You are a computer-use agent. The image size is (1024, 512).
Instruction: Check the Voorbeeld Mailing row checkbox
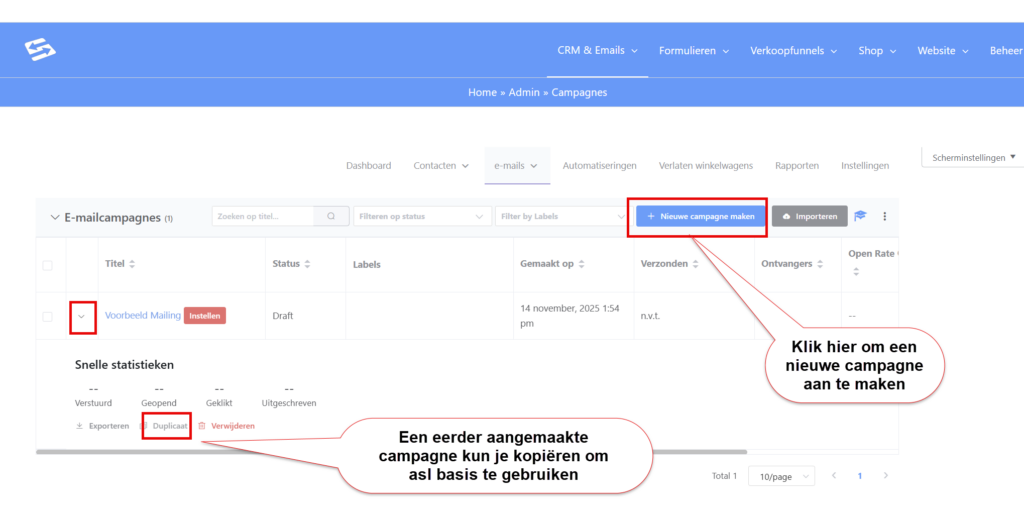pos(47,316)
